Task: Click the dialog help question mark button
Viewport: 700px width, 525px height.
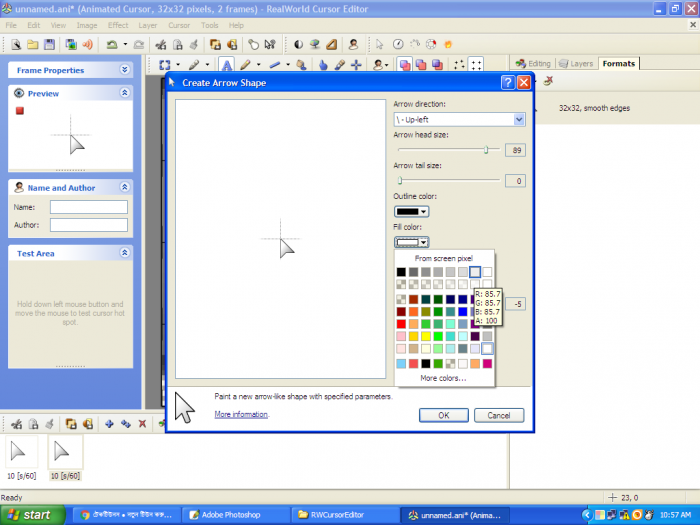Action: point(508,83)
